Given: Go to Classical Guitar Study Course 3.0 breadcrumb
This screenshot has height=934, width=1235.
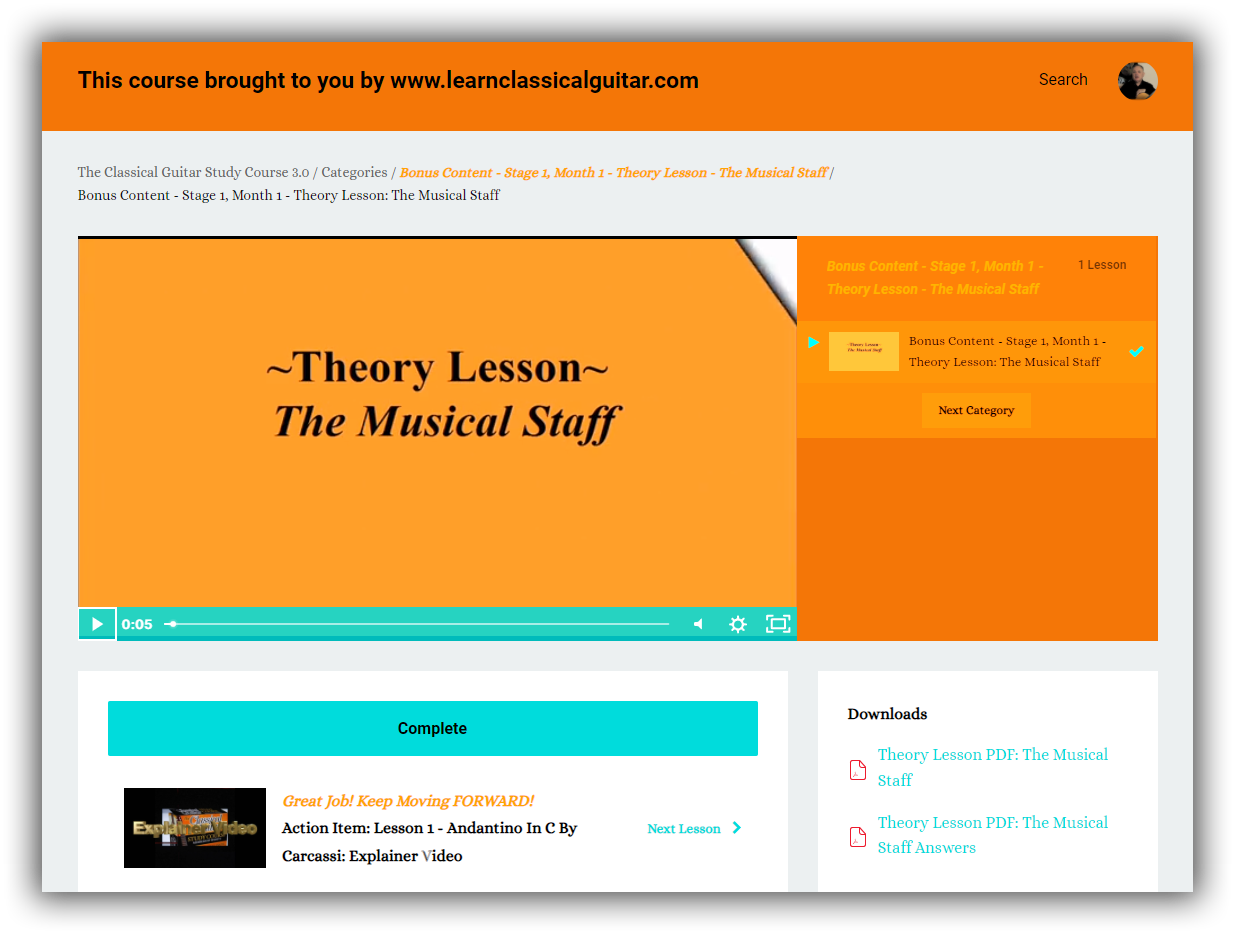Looking at the screenshot, I should click(x=193, y=173).
